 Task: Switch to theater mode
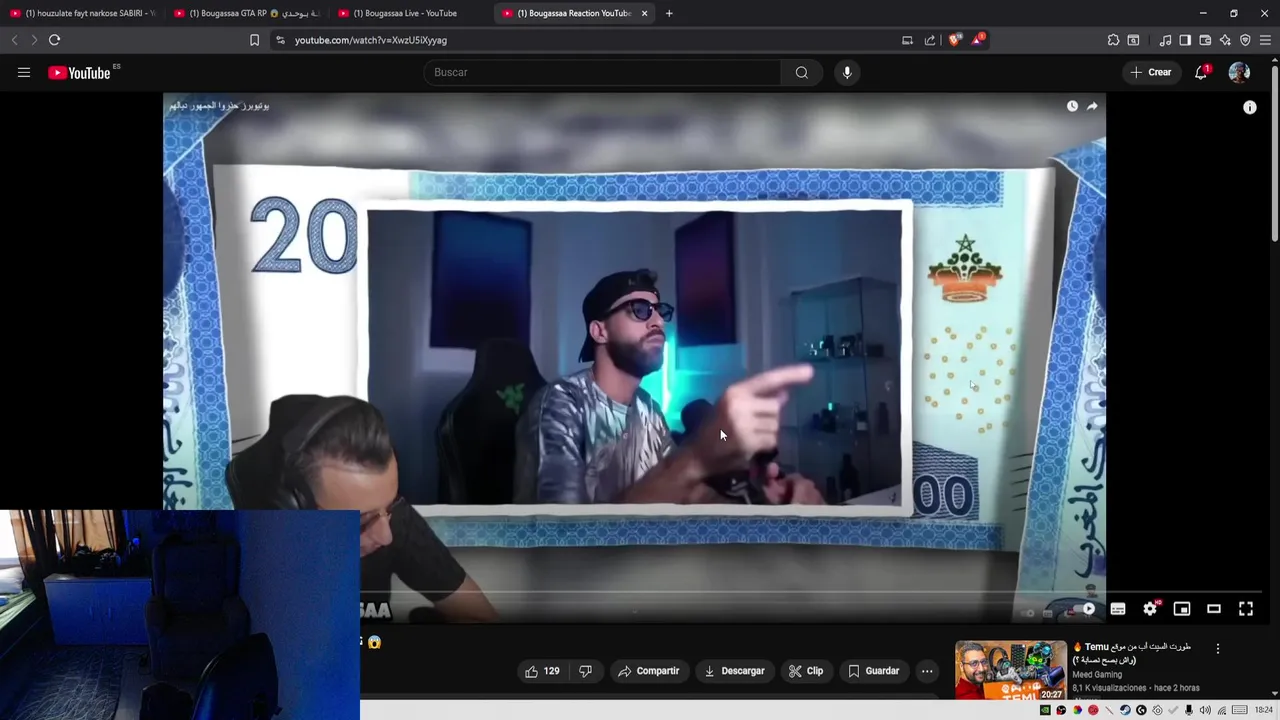1214,608
